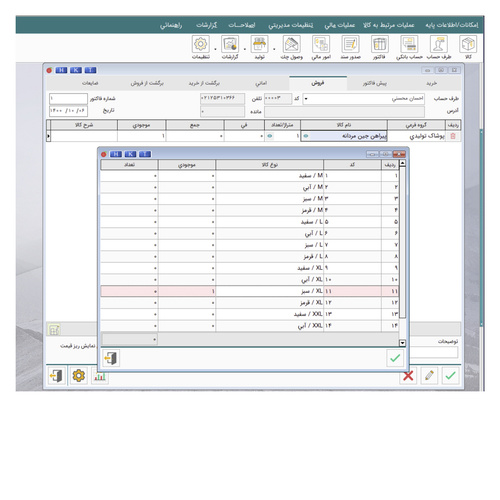Open the وصول چک toolbar icon

pos(292,44)
